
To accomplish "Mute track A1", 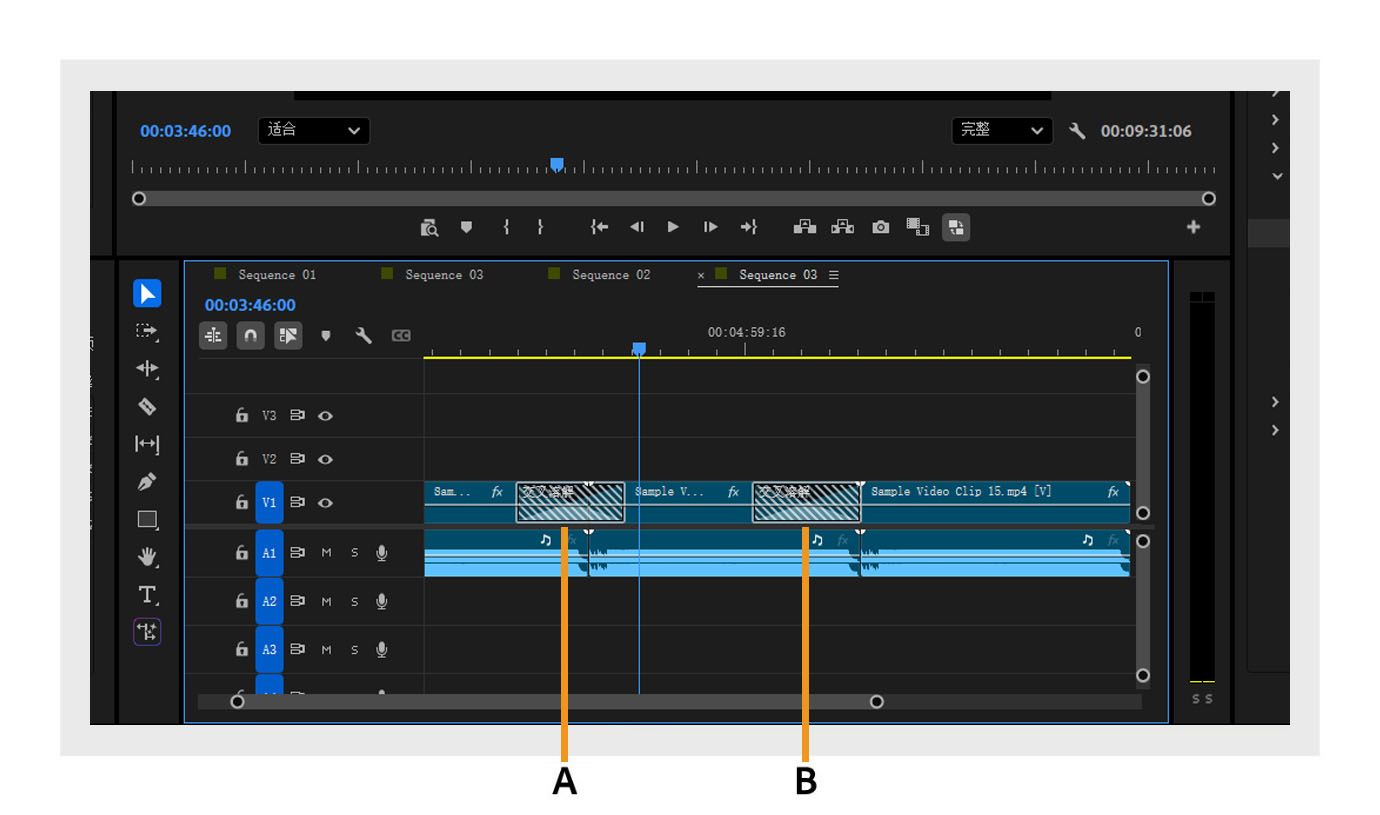I will [x=326, y=553].
